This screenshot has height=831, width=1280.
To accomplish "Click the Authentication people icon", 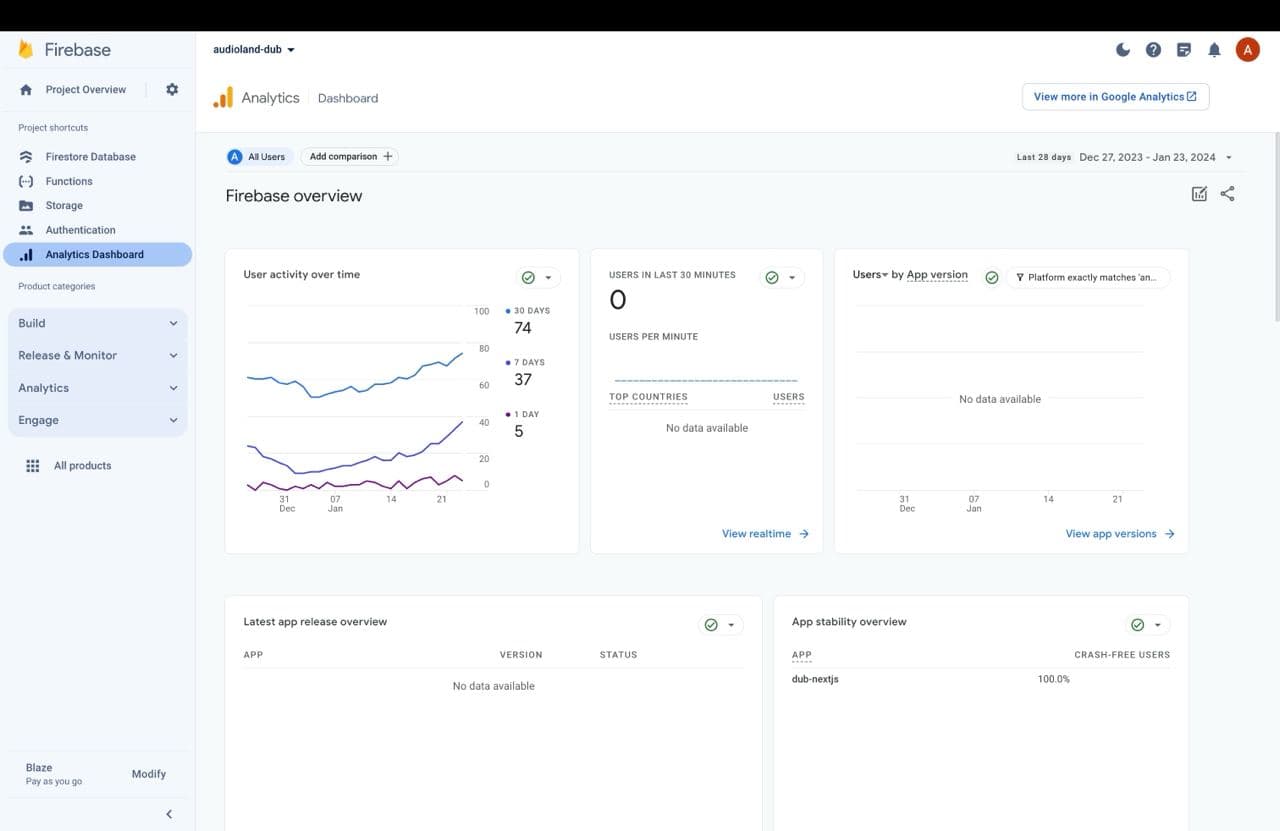I will coord(26,230).
